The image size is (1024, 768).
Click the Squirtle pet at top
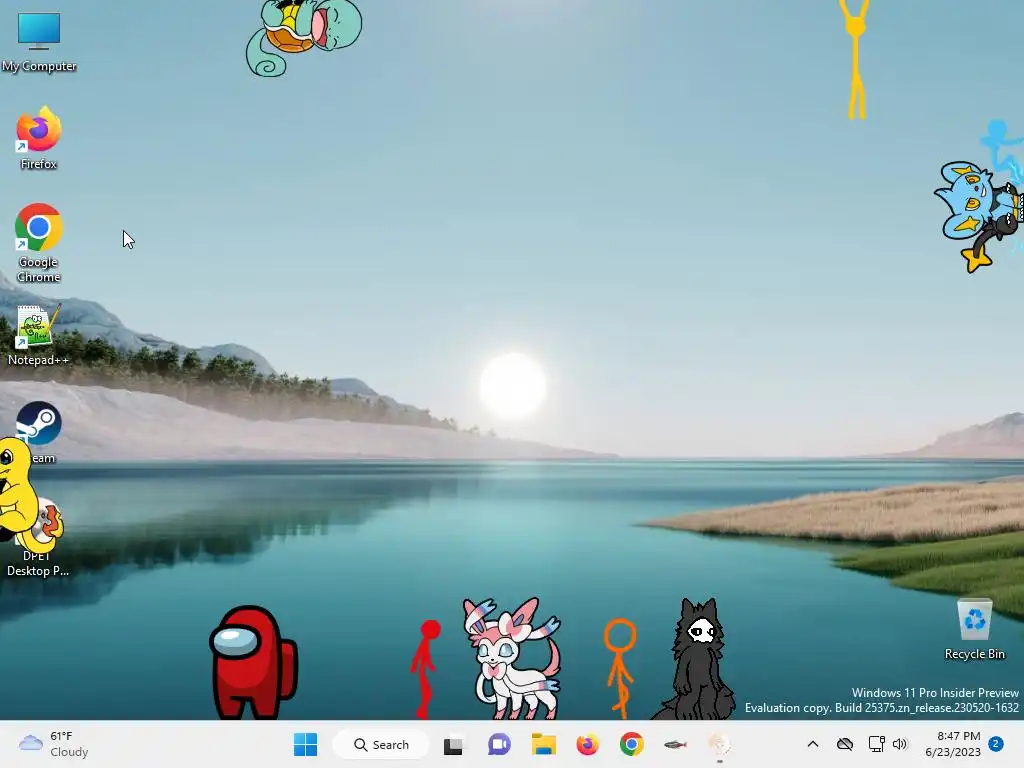click(x=303, y=37)
